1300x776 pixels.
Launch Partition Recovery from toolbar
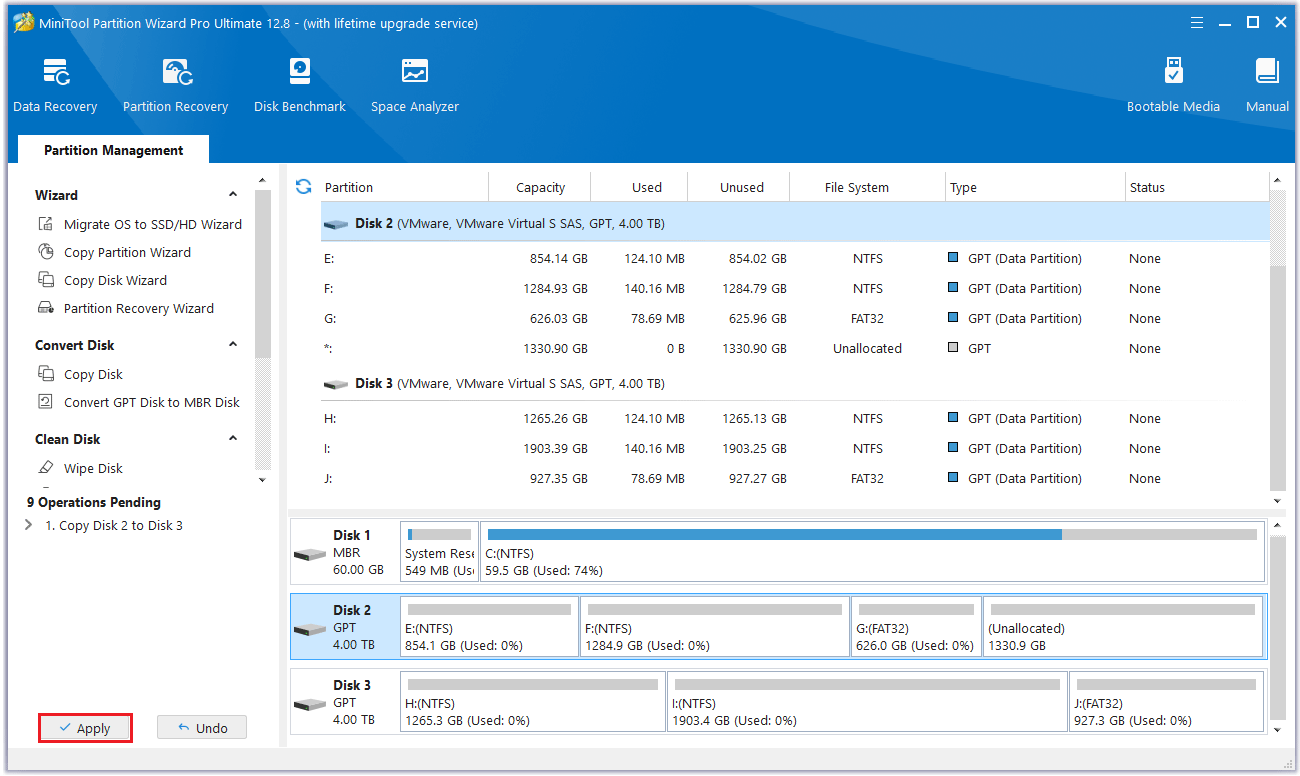pos(175,86)
